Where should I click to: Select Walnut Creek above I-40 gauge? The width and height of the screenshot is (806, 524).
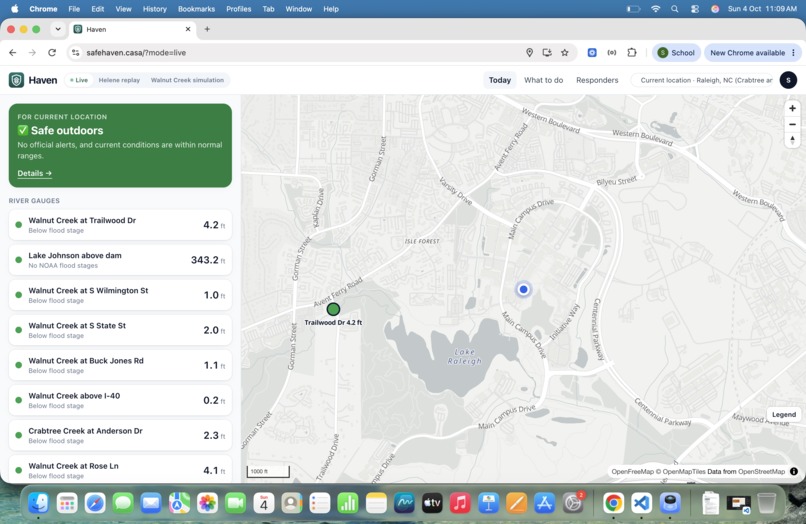coord(120,400)
